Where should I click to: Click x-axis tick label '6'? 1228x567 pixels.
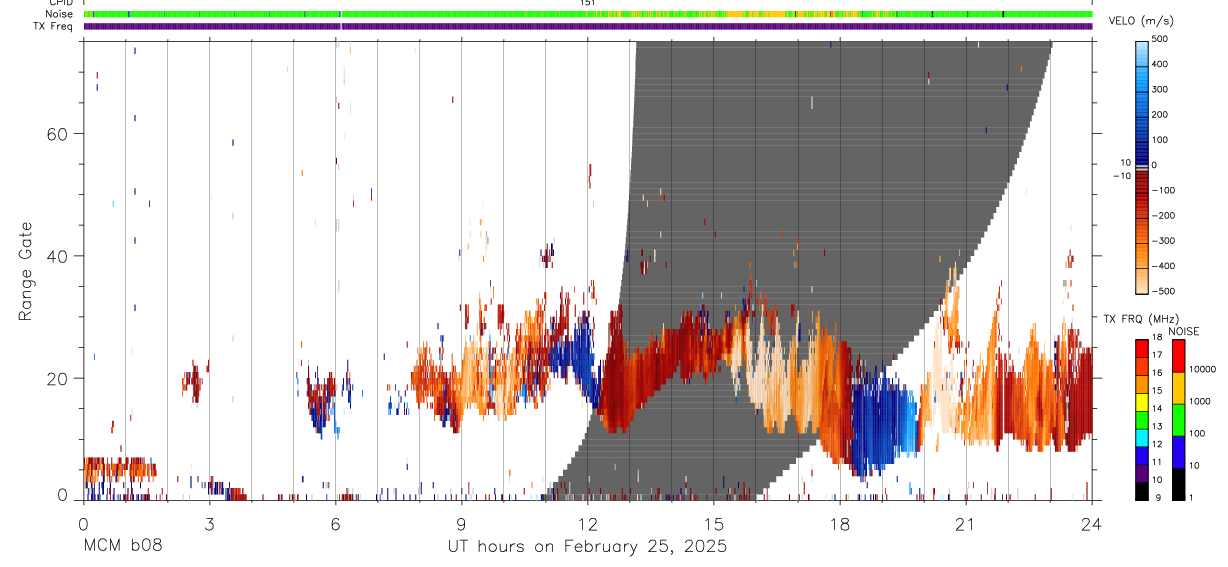click(x=335, y=524)
